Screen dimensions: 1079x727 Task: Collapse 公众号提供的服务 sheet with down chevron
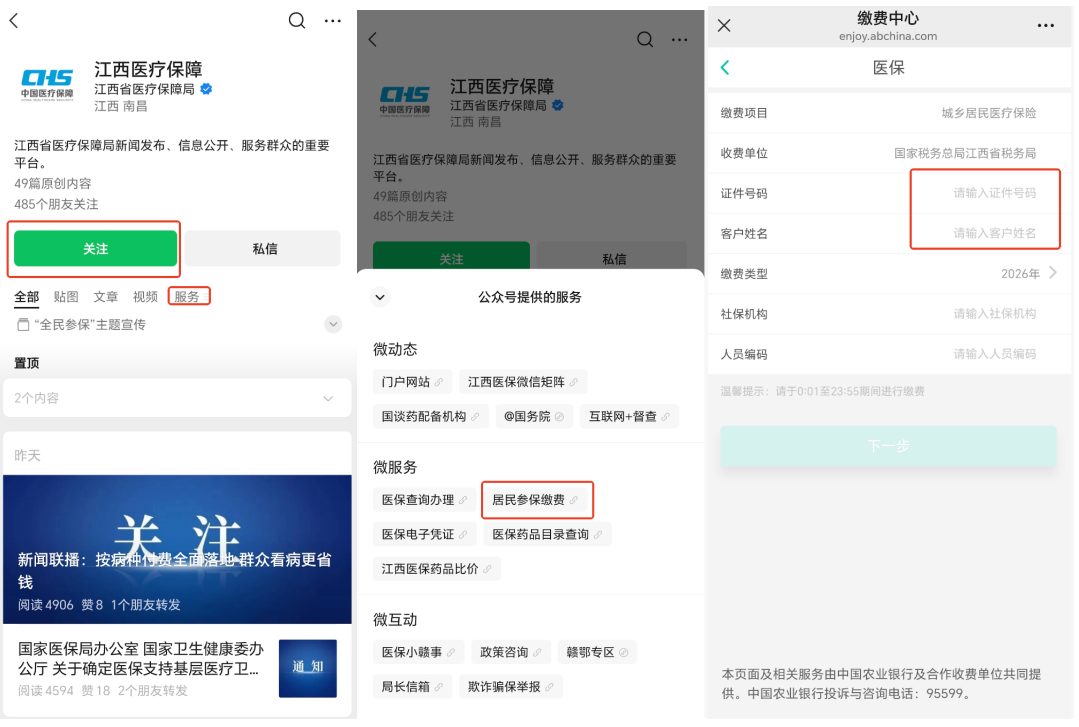click(380, 297)
